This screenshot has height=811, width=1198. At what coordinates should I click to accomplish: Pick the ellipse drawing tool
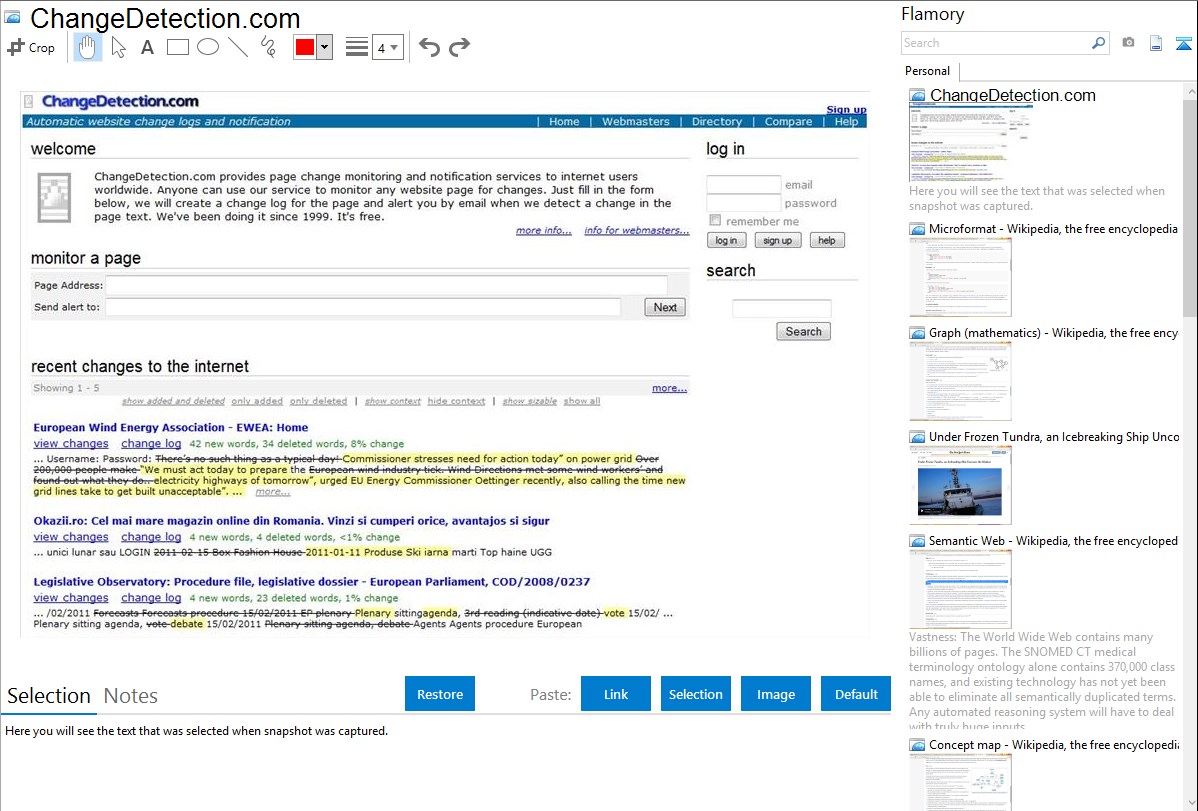pyautogui.click(x=208, y=47)
